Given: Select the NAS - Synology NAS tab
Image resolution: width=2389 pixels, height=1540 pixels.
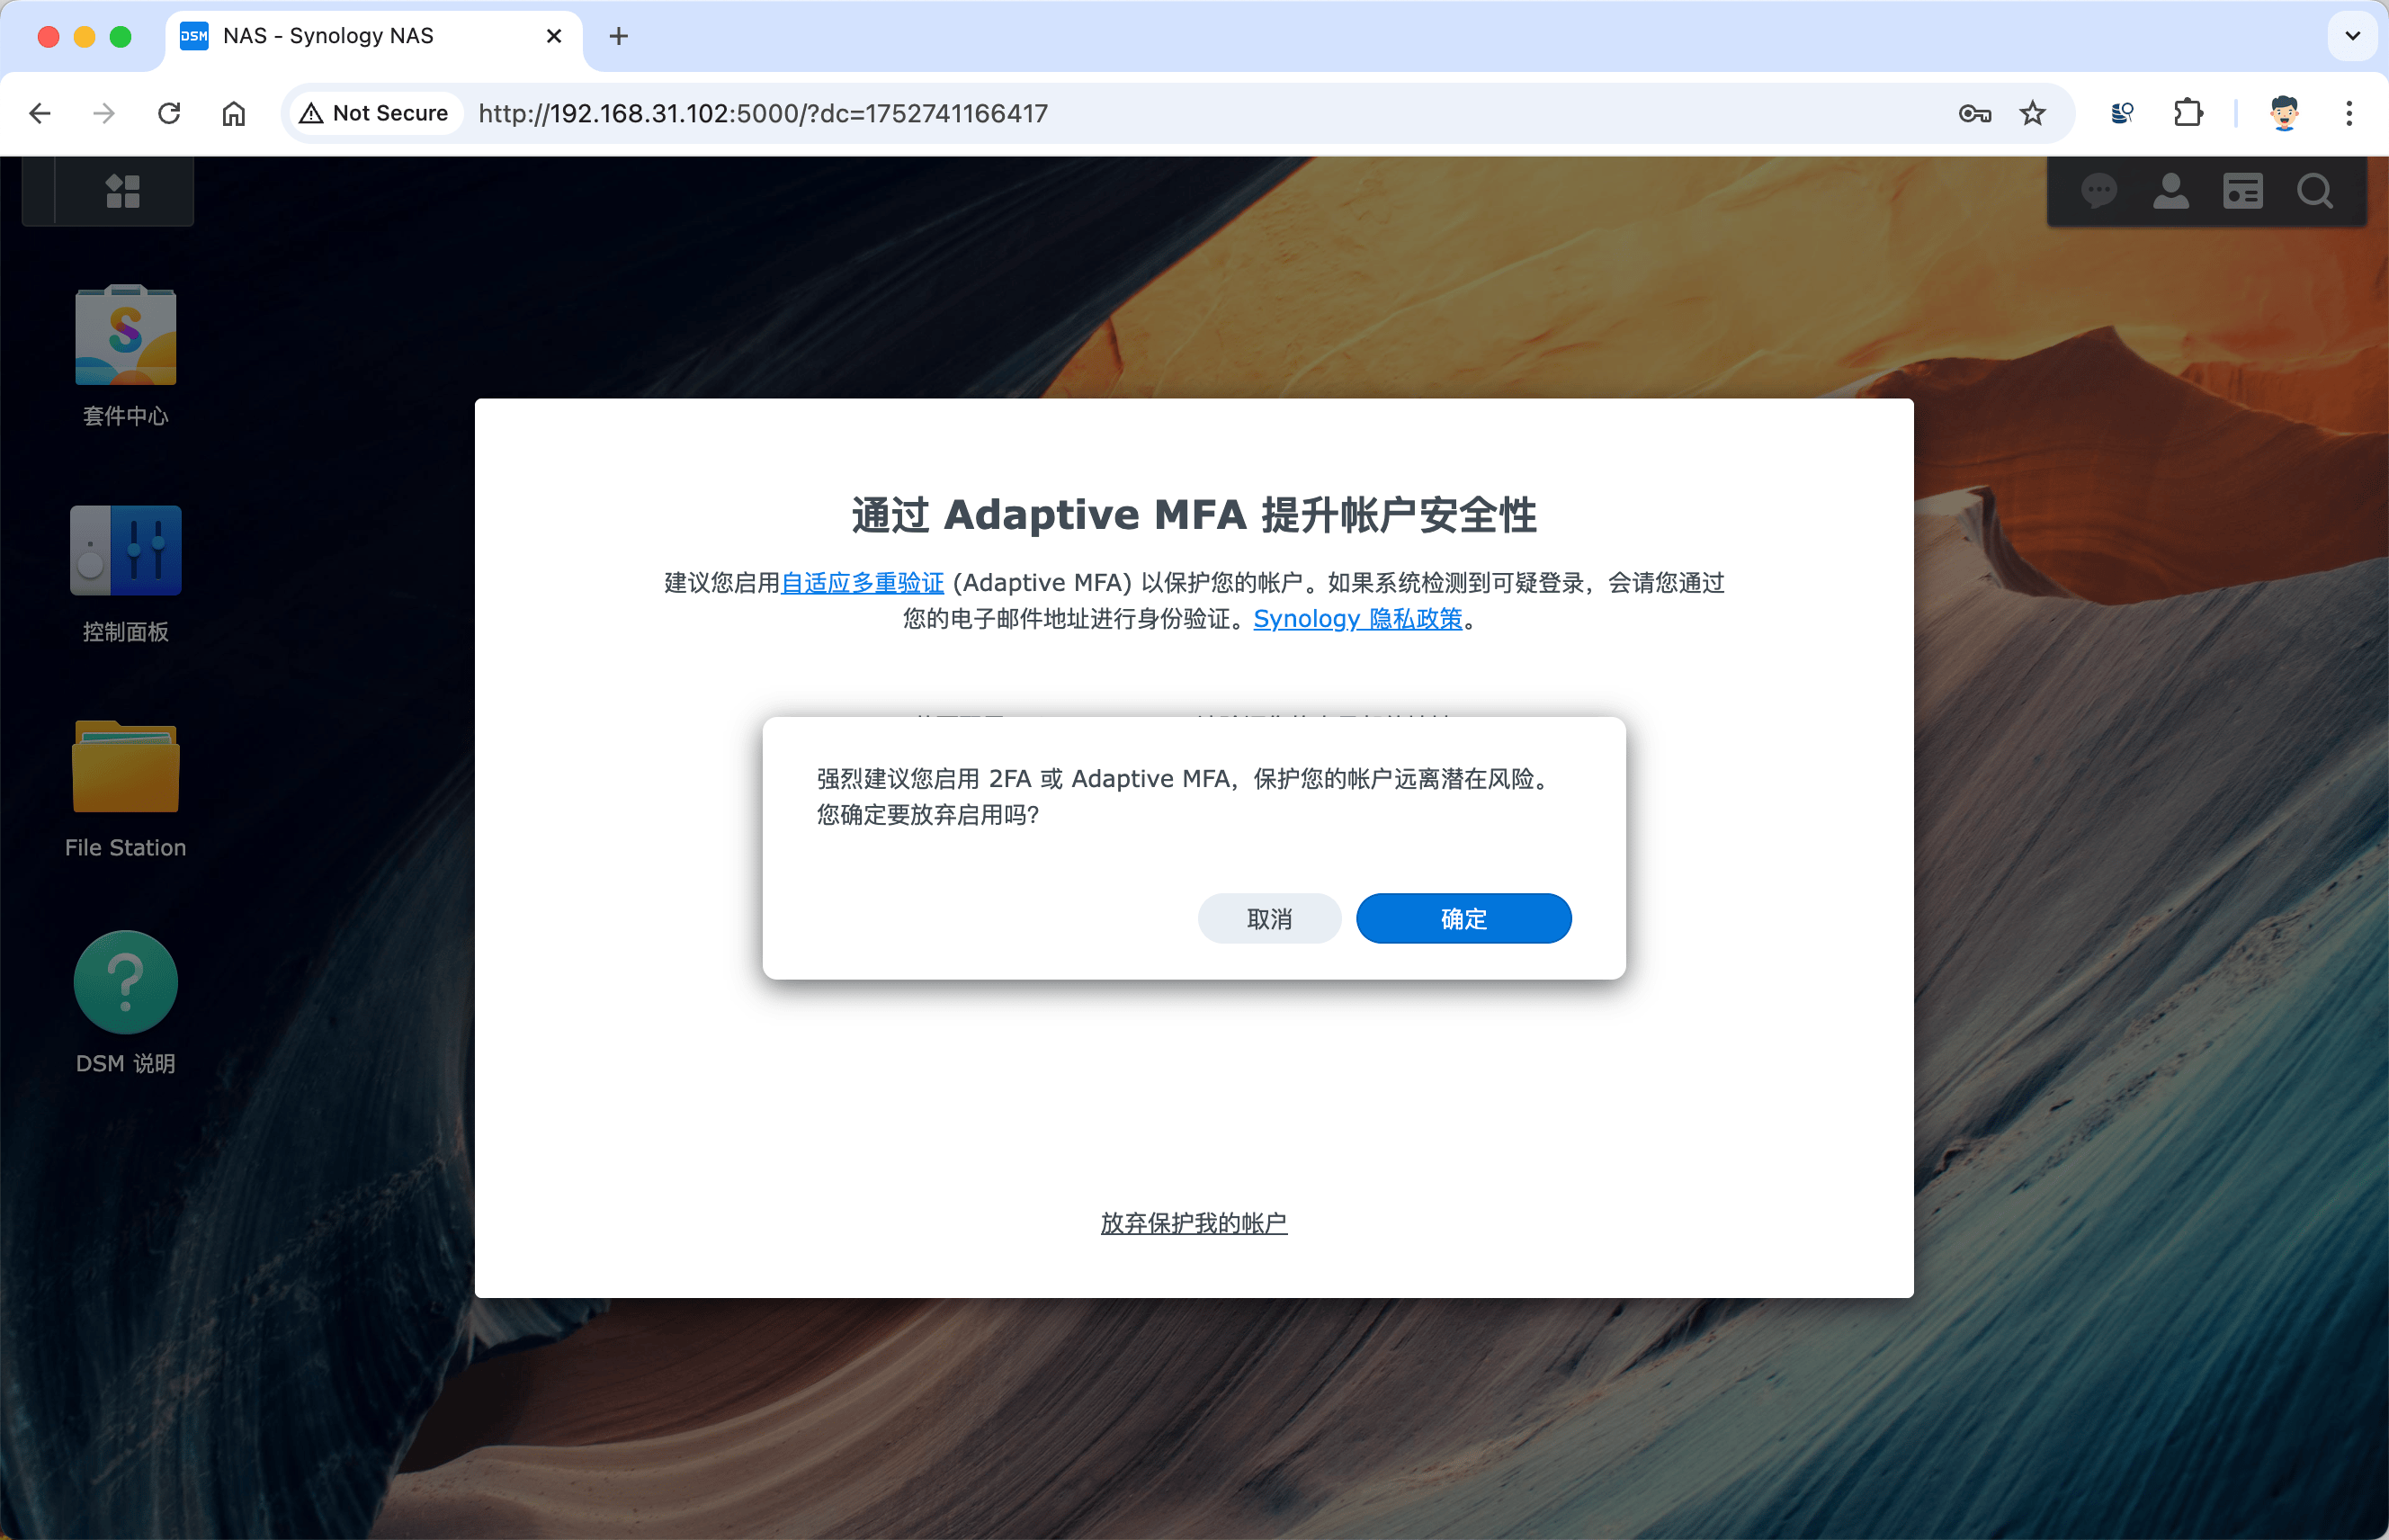Looking at the screenshot, I should point(373,36).
